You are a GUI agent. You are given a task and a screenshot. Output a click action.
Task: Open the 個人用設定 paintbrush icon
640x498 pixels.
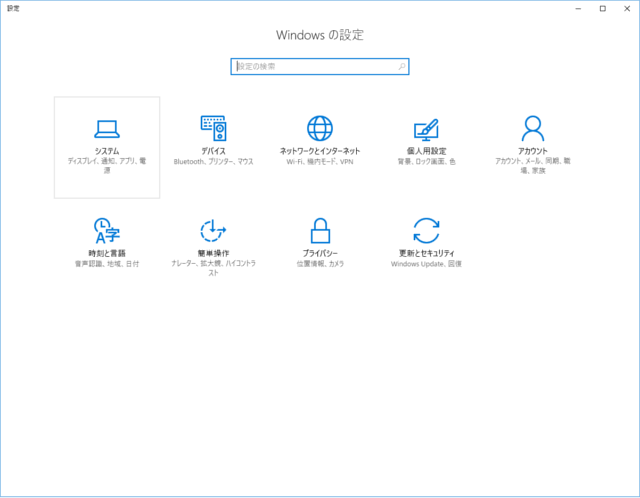tap(426, 129)
